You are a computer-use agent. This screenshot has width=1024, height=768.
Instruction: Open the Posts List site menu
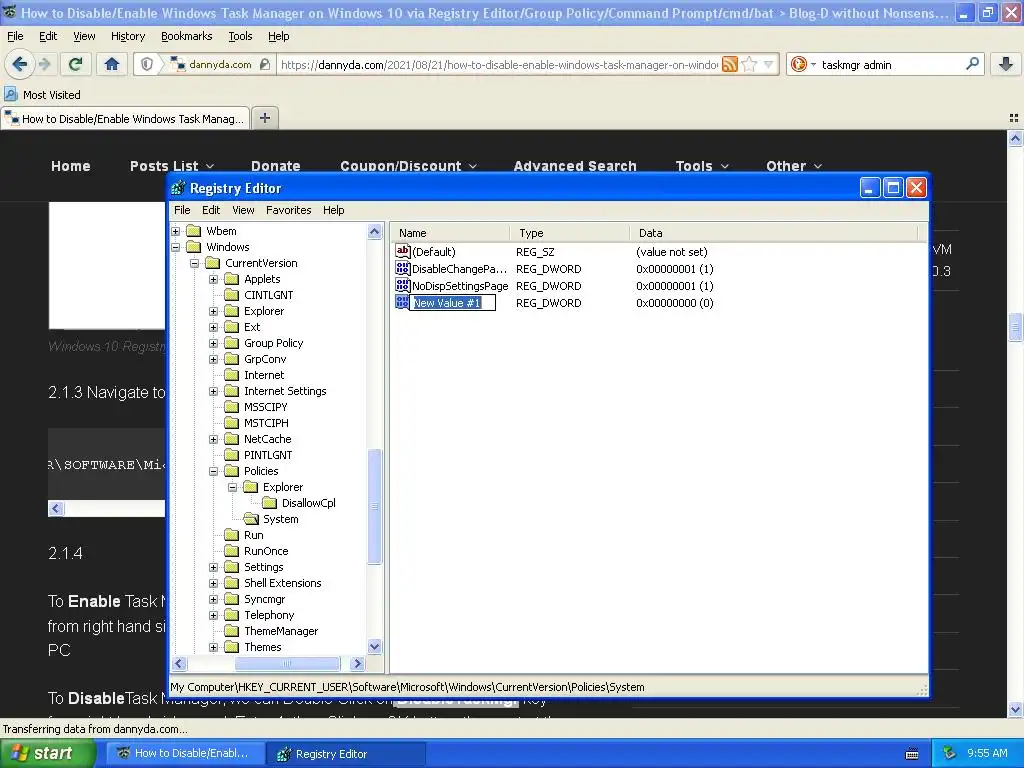point(172,166)
